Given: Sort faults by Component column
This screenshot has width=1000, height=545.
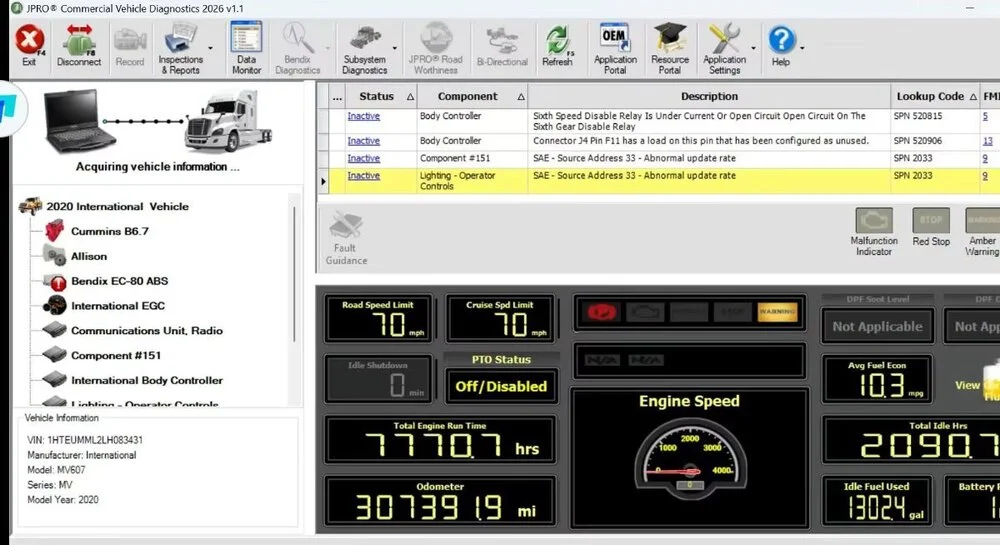Looking at the screenshot, I should (473, 96).
